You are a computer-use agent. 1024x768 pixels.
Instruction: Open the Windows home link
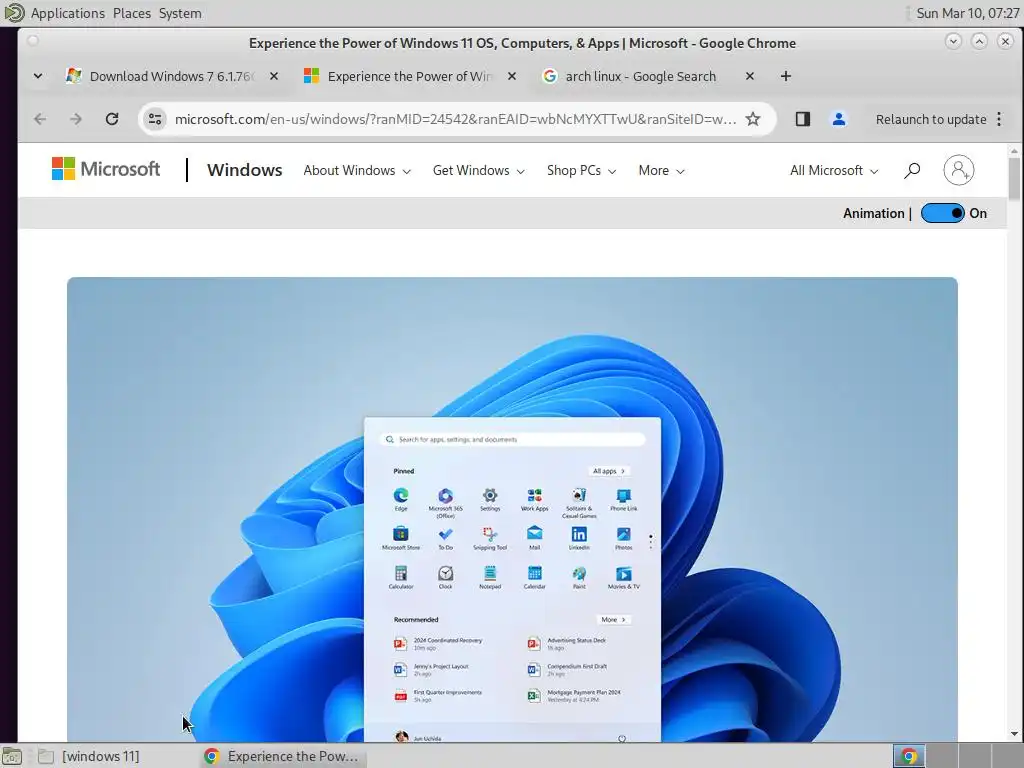tap(244, 170)
